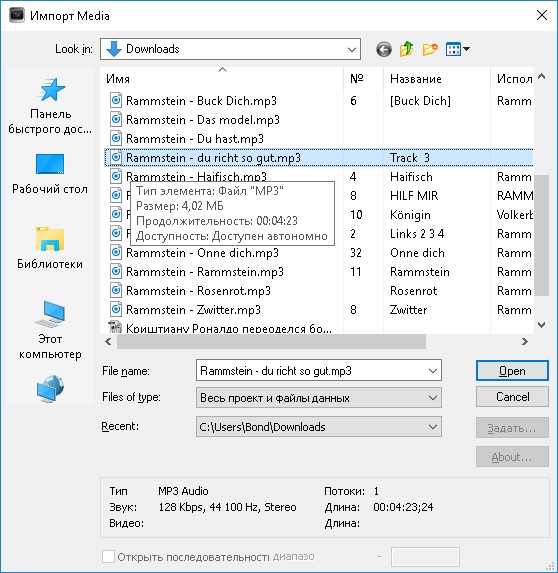Select Rammstein - Das model.mp3 file
The height and width of the screenshot is (573, 558).
(x=203, y=119)
